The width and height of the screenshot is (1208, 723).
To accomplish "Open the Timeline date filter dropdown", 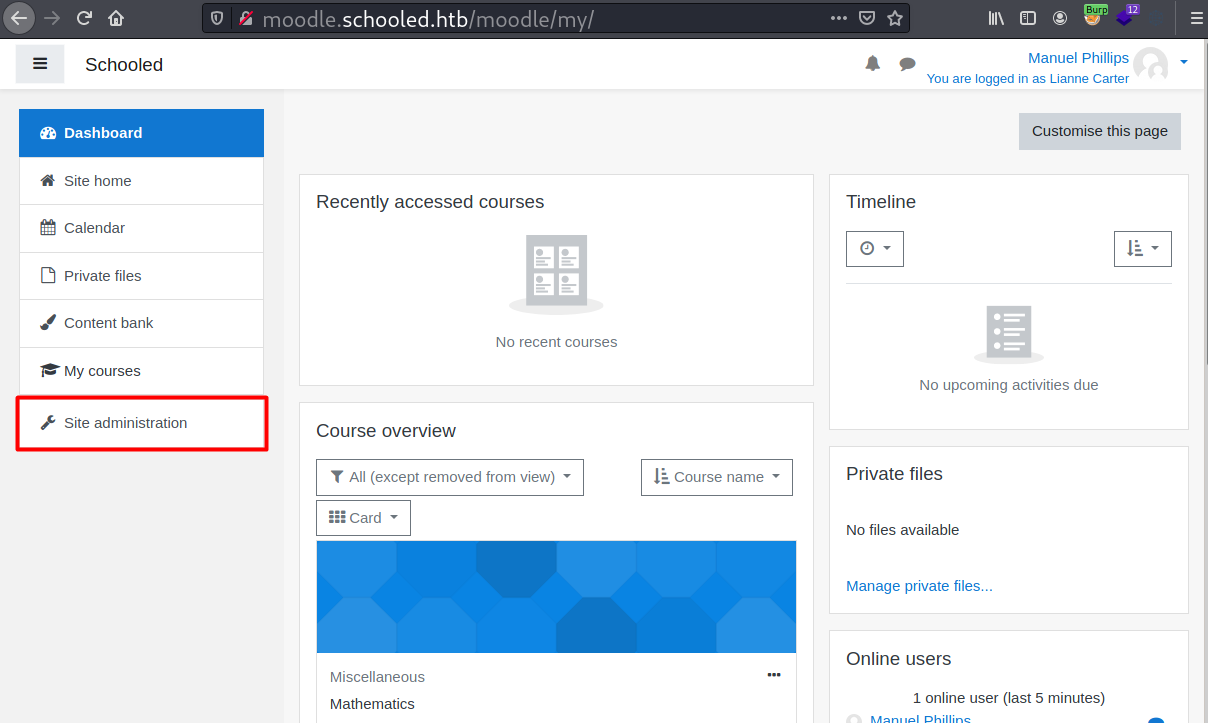I will (874, 249).
